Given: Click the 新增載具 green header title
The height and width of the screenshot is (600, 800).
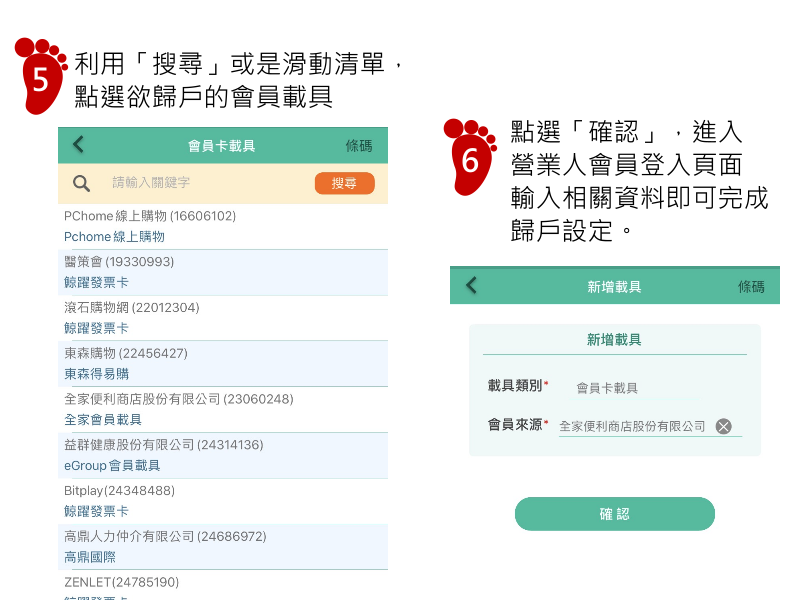Looking at the screenshot, I should pyautogui.click(x=614, y=287).
